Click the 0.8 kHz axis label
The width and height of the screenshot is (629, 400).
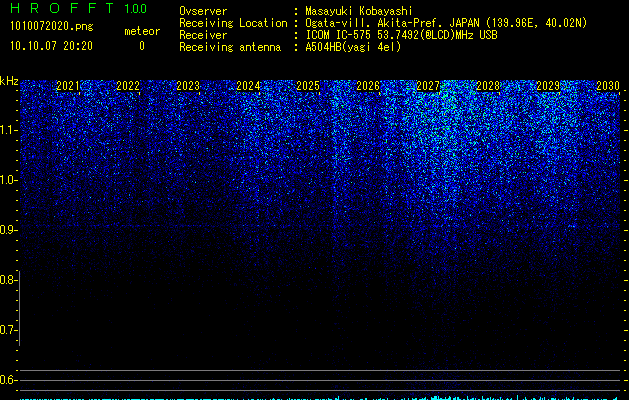coord(7,280)
